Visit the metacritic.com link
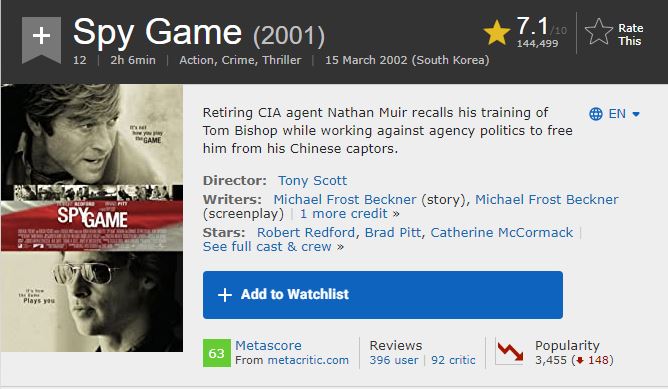This screenshot has height=389, width=668. [x=308, y=360]
